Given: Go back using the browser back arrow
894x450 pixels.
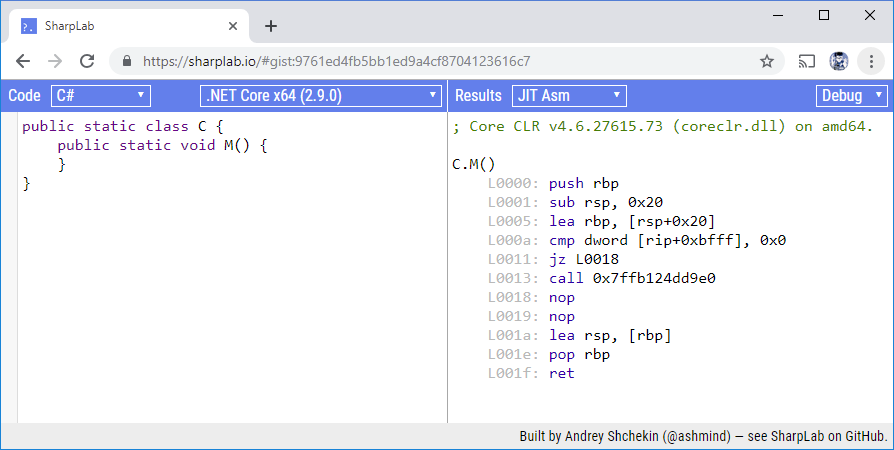Looking at the screenshot, I should click(x=23, y=61).
